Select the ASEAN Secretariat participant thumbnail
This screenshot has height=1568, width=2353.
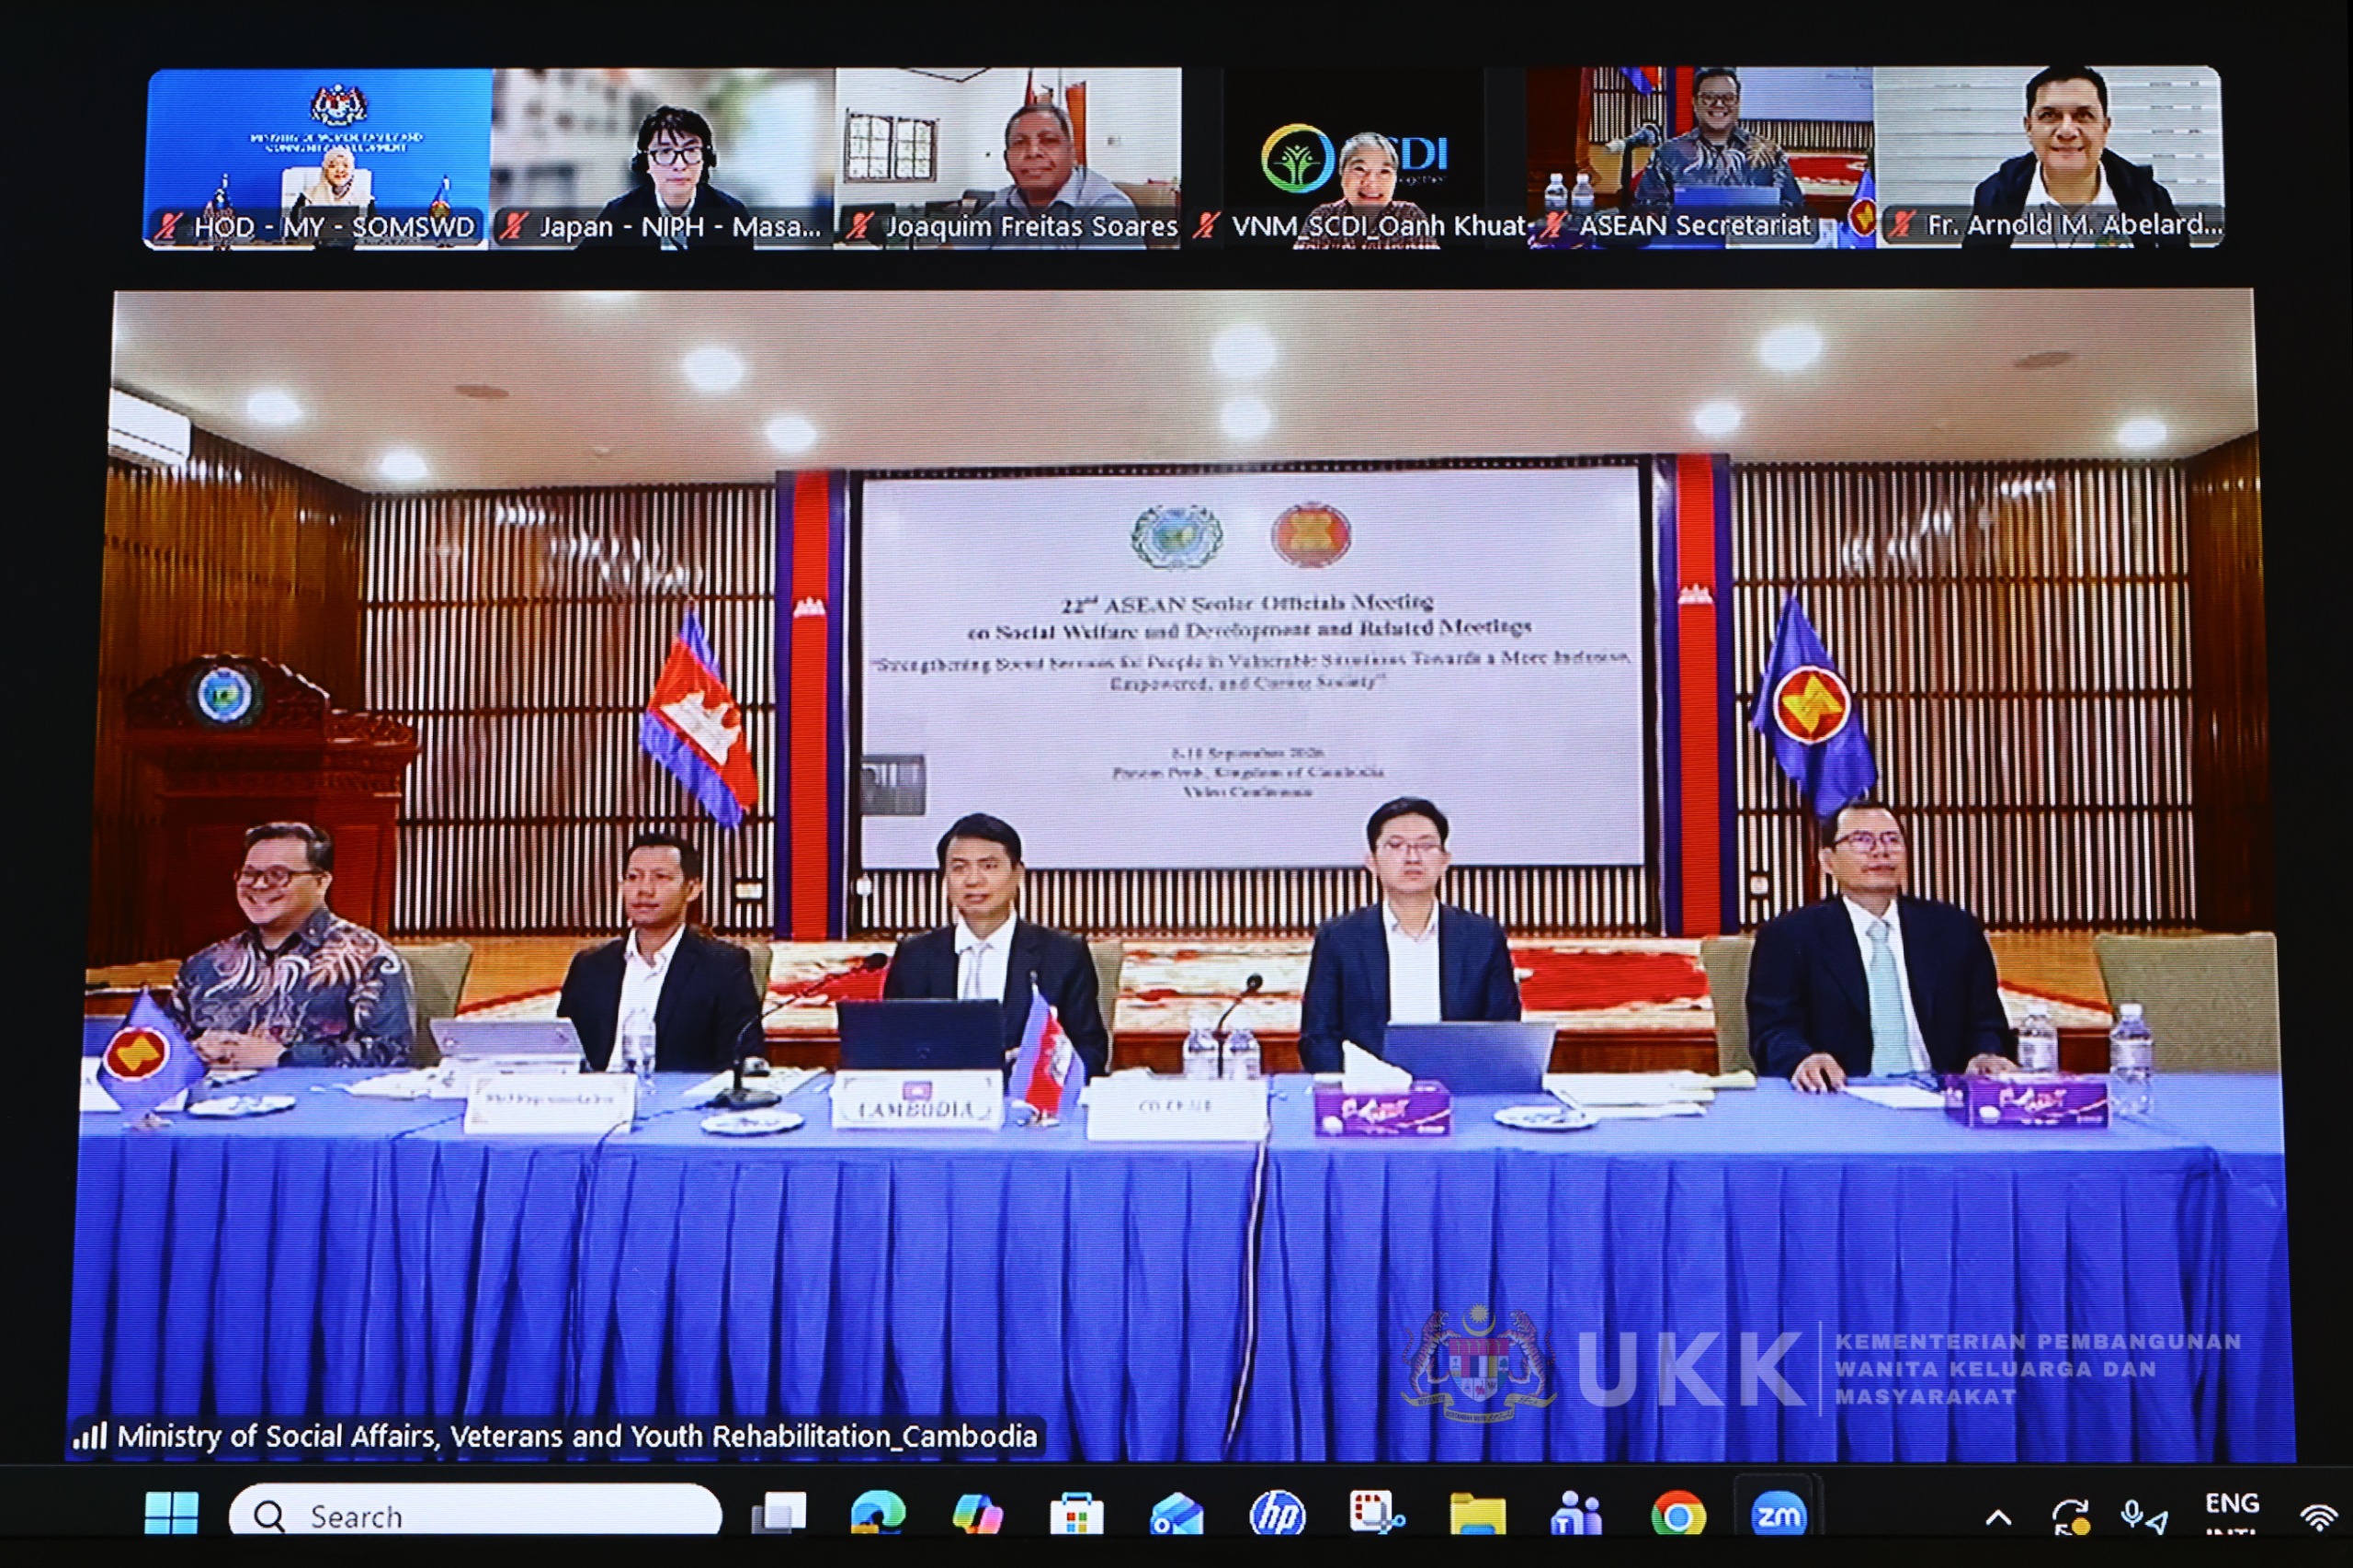(x=1701, y=157)
